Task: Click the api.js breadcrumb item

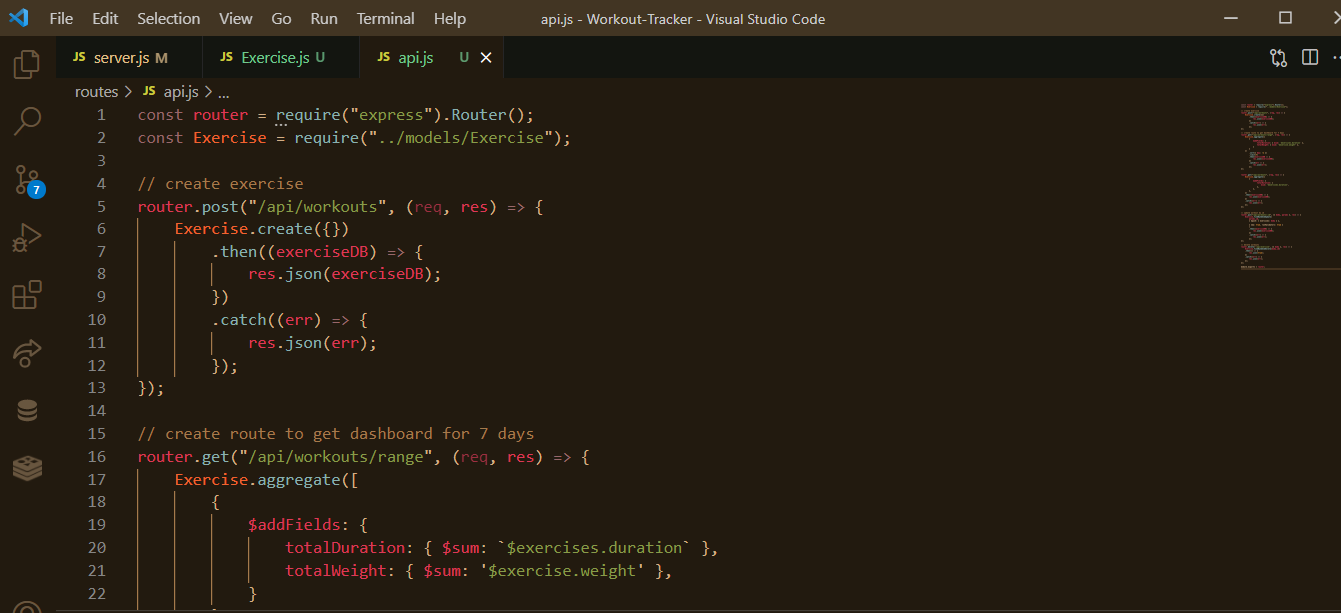Action: coord(170,92)
